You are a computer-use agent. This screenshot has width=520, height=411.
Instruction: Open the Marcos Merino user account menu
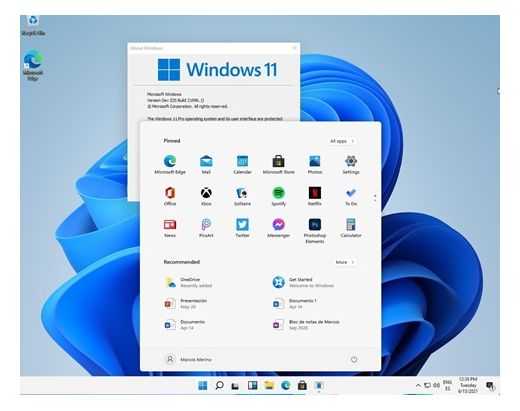pos(189,359)
